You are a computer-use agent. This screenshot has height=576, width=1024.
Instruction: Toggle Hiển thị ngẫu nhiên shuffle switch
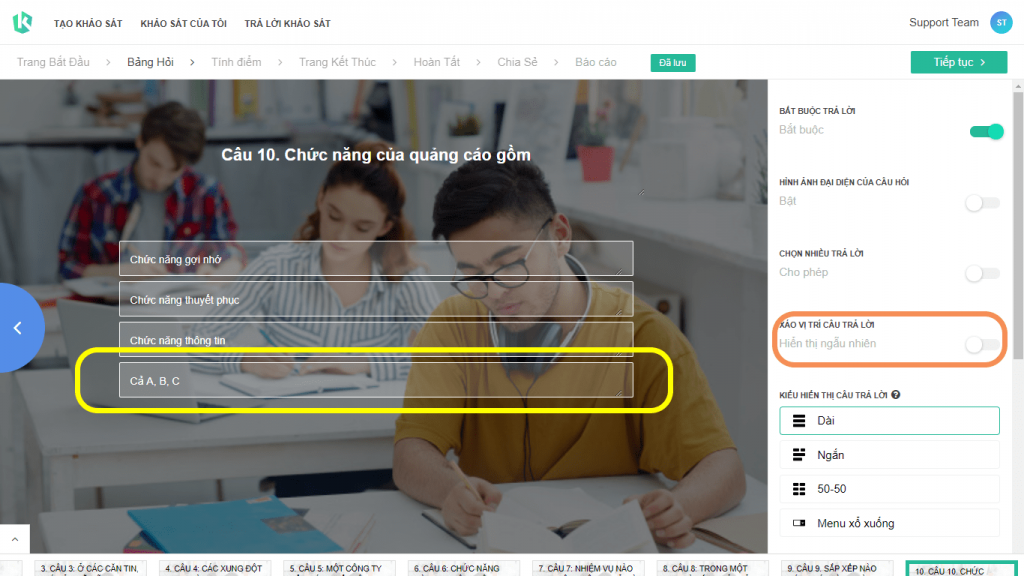pyautogui.click(x=982, y=344)
